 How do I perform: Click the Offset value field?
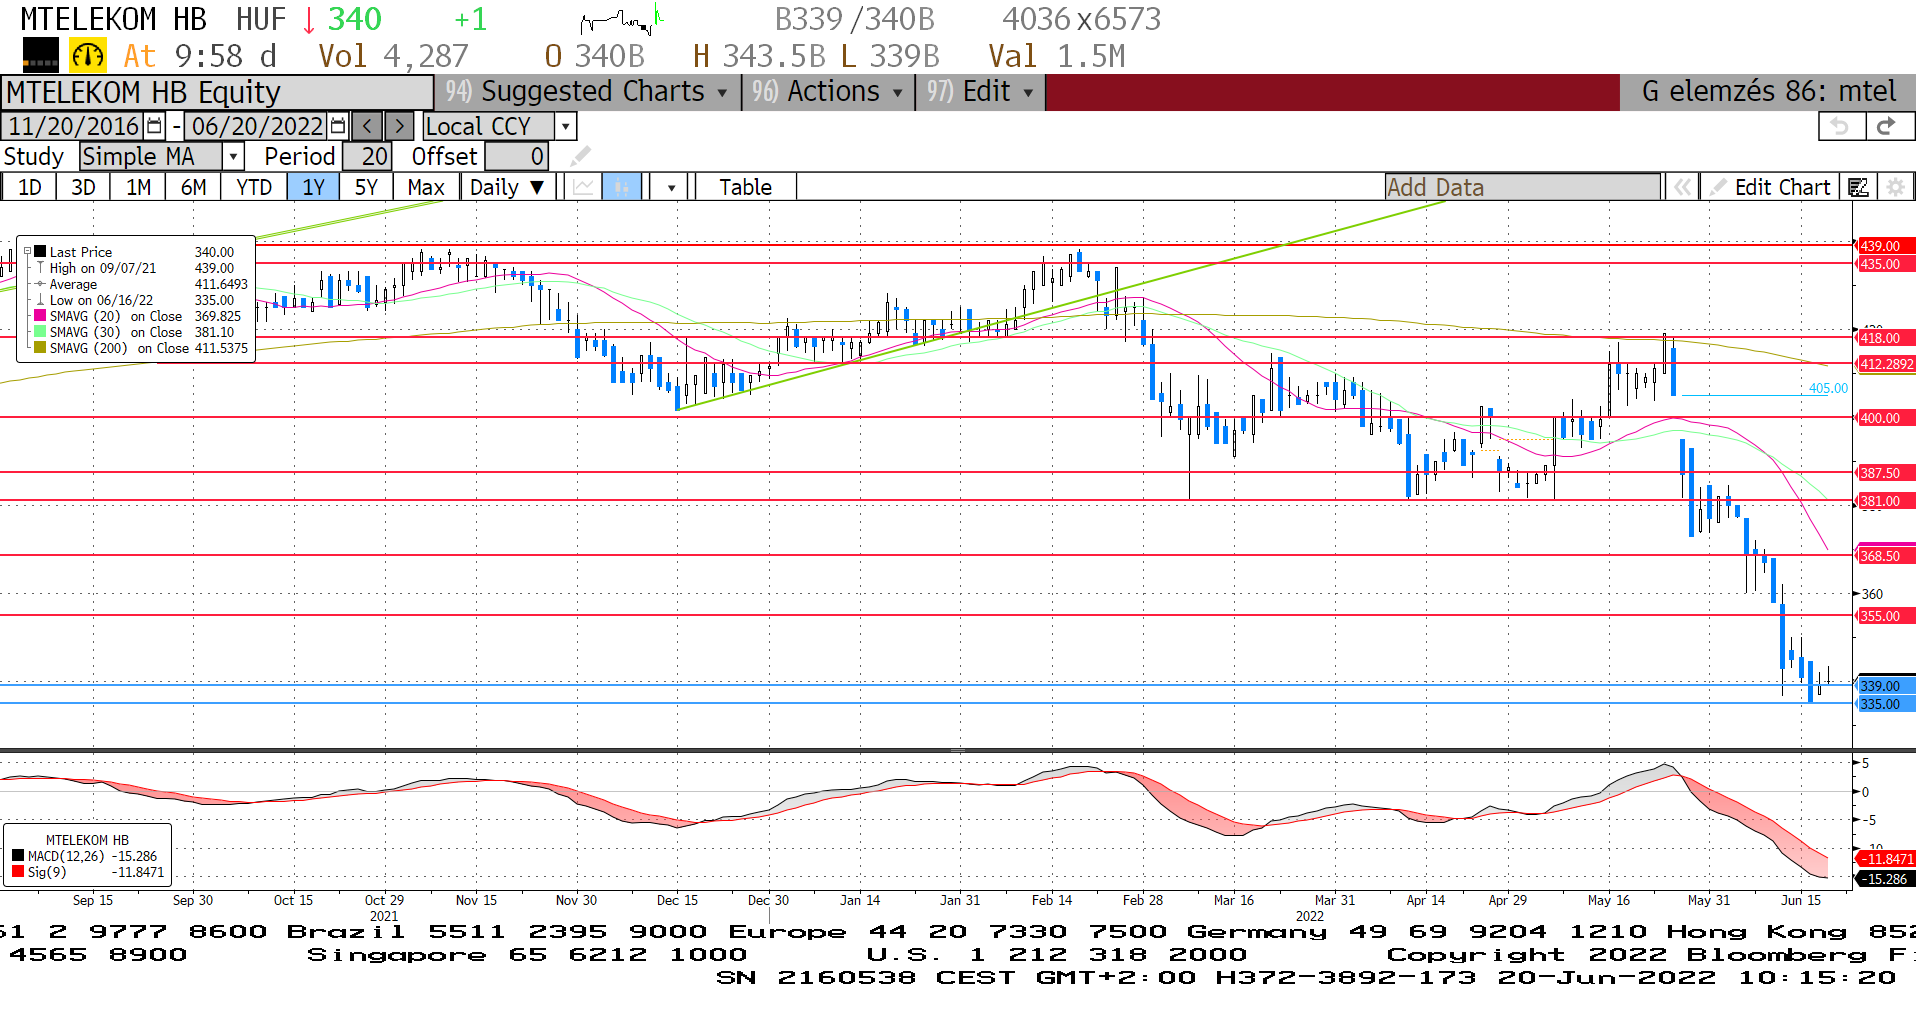(x=516, y=156)
